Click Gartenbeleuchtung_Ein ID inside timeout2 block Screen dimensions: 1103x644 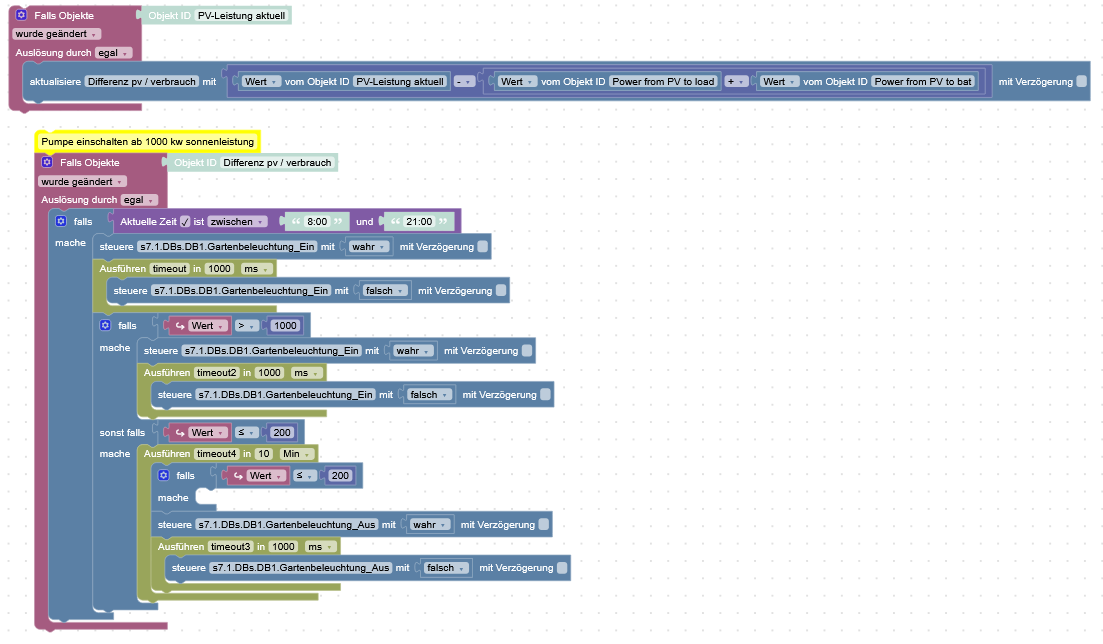[286, 395]
